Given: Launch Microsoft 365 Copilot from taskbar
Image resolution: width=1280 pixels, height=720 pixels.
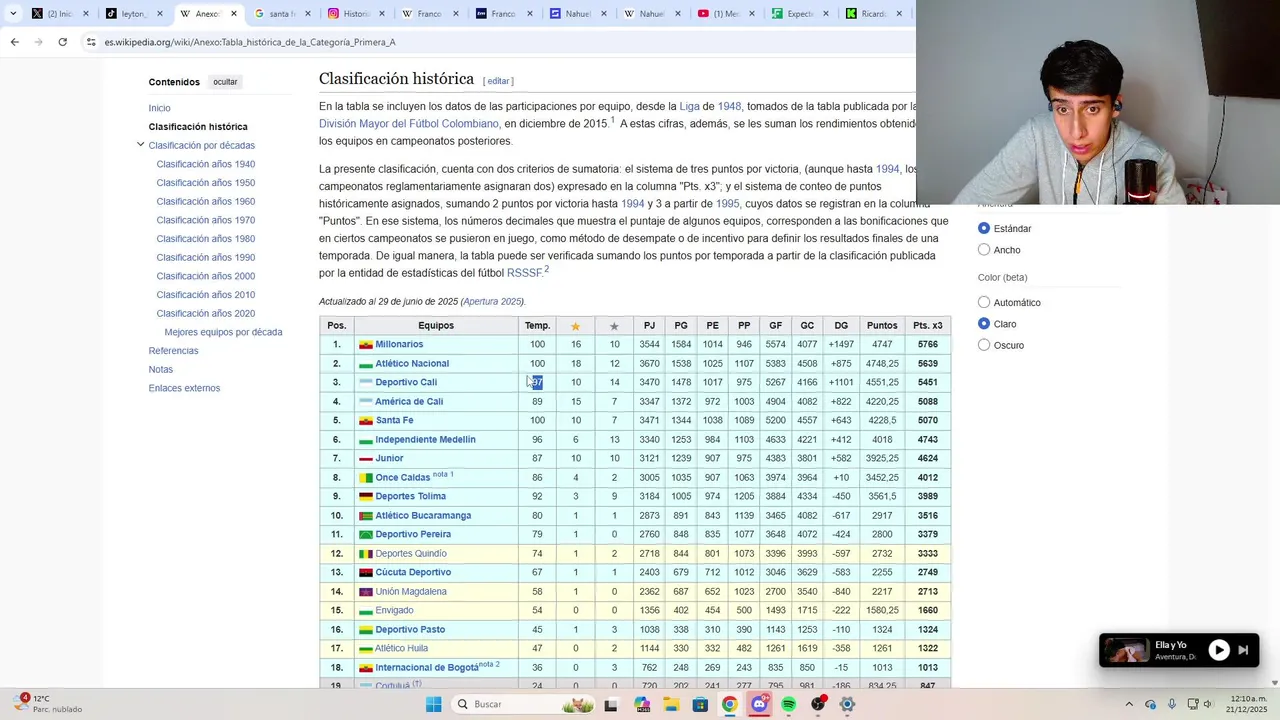Looking at the screenshot, I should [641, 704].
